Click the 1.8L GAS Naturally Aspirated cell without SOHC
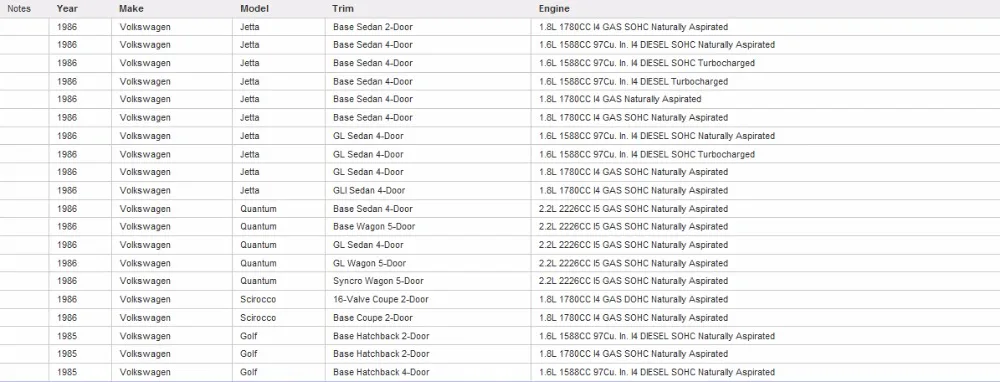This screenshot has height=382, width=1000. [x=620, y=99]
